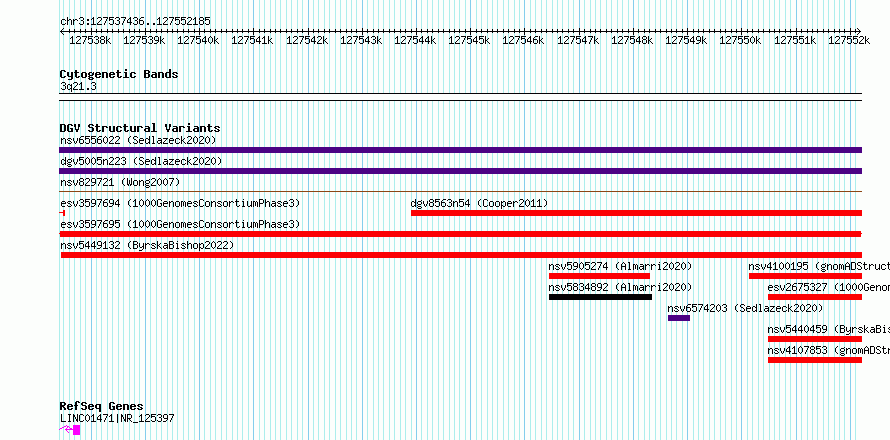Click the 127549k ruler tick label
The image size is (890, 440).
point(687,40)
